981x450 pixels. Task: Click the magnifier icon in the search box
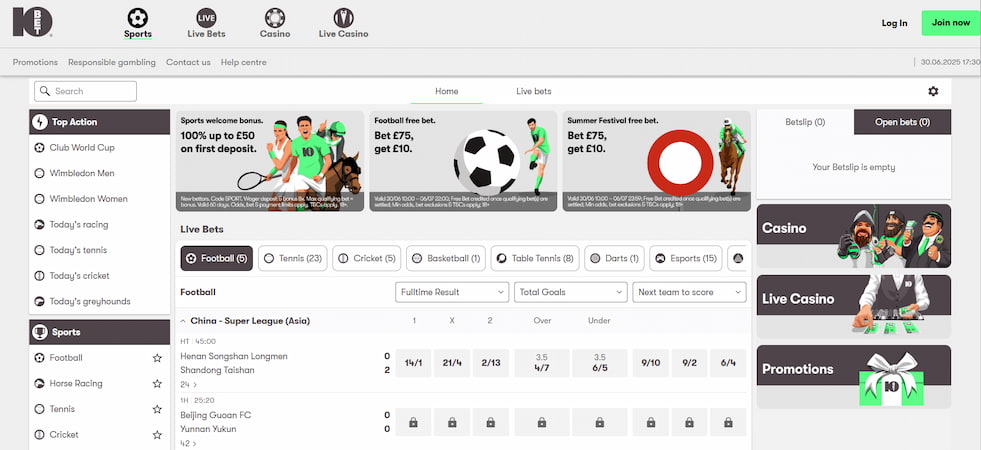tap(45, 91)
